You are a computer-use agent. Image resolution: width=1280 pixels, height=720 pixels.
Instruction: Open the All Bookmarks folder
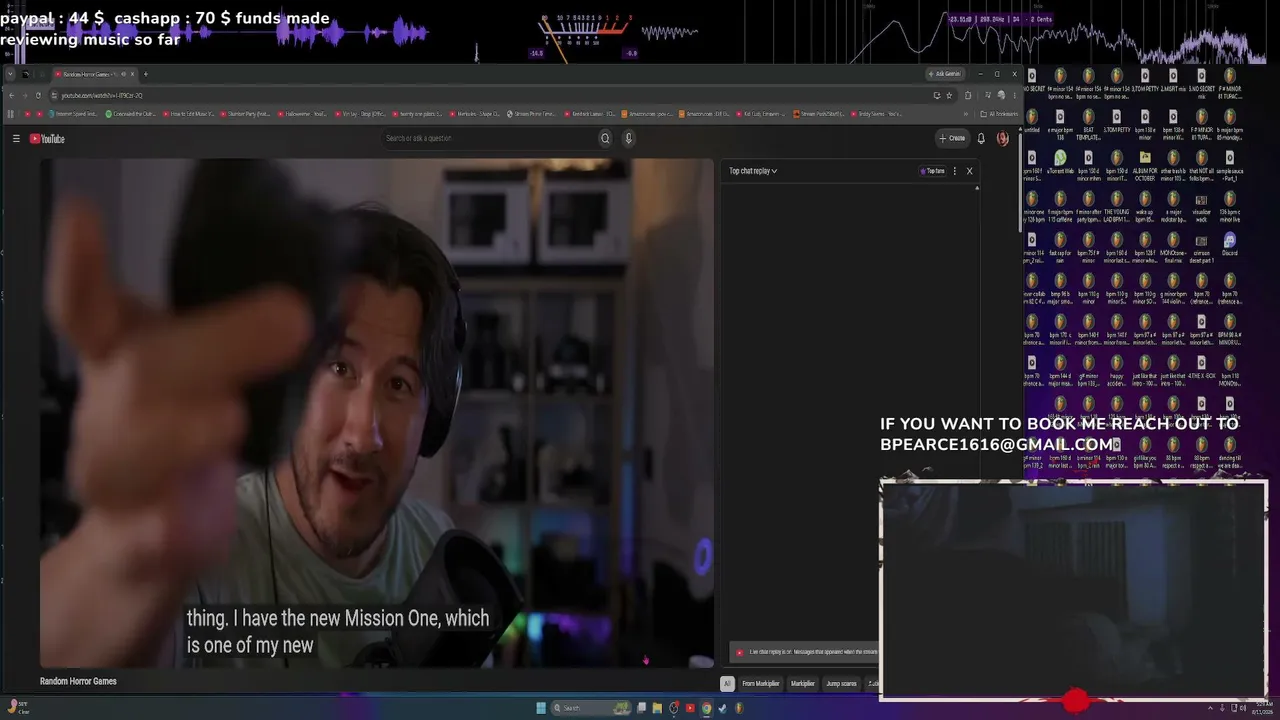[999, 114]
